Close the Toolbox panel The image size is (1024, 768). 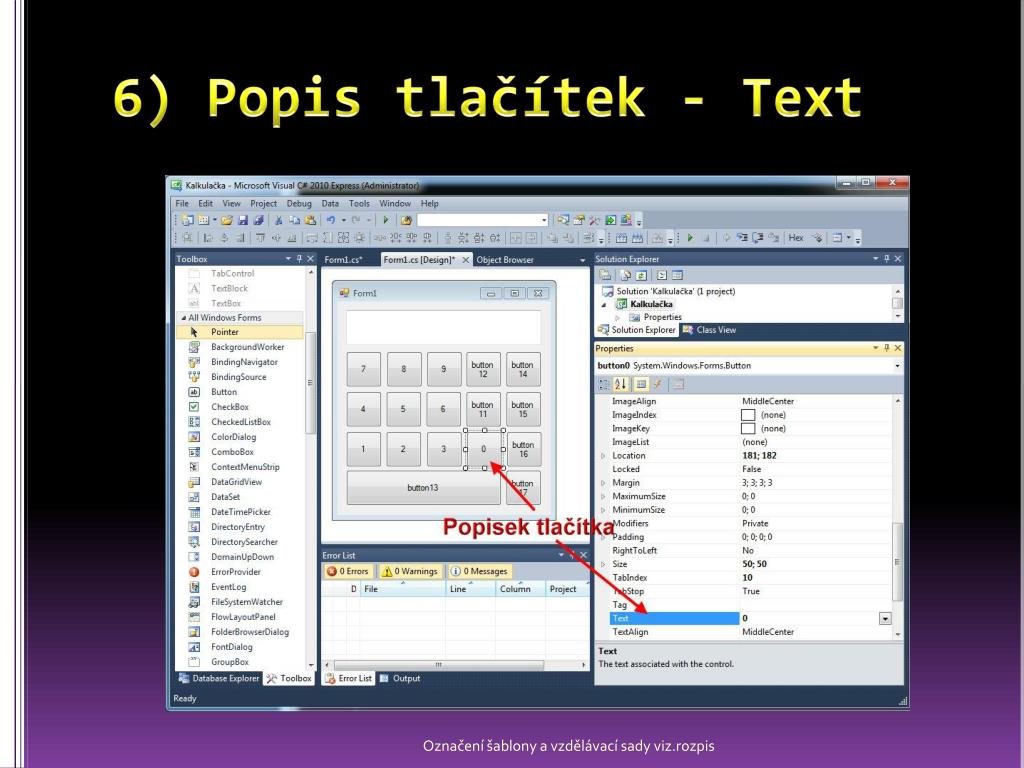coord(310,259)
